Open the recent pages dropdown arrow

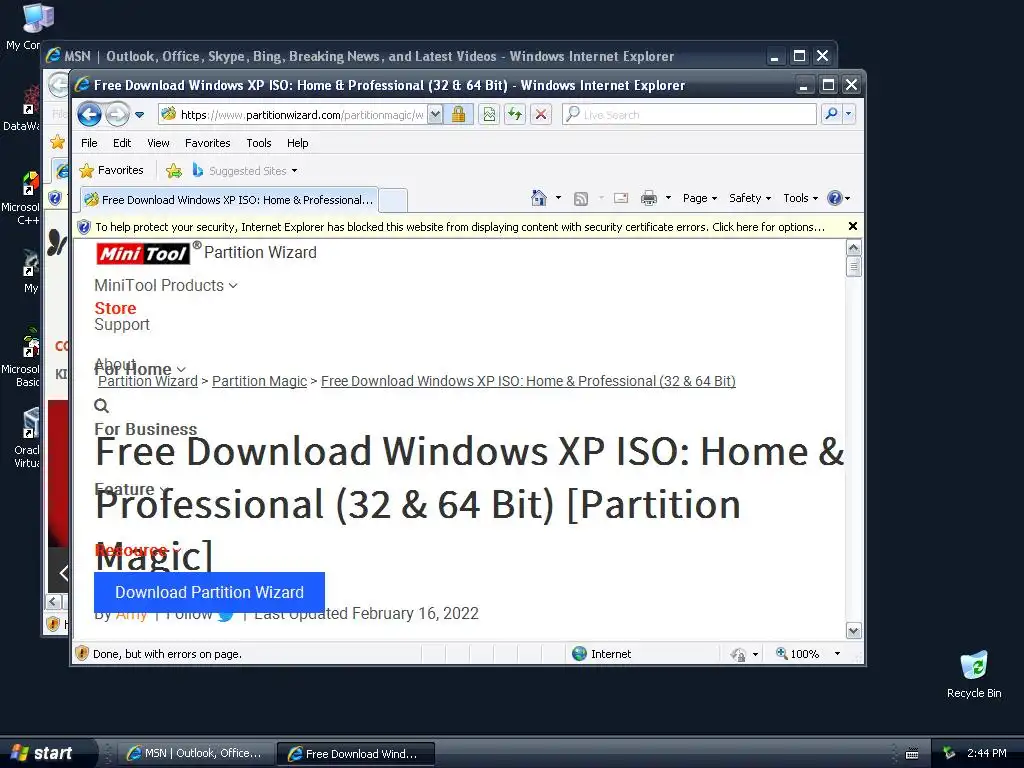(x=139, y=115)
